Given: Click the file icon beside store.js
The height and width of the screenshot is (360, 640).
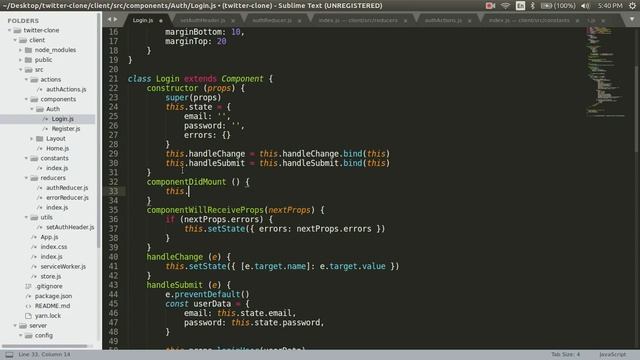Looking at the screenshot, I should (34, 276).
